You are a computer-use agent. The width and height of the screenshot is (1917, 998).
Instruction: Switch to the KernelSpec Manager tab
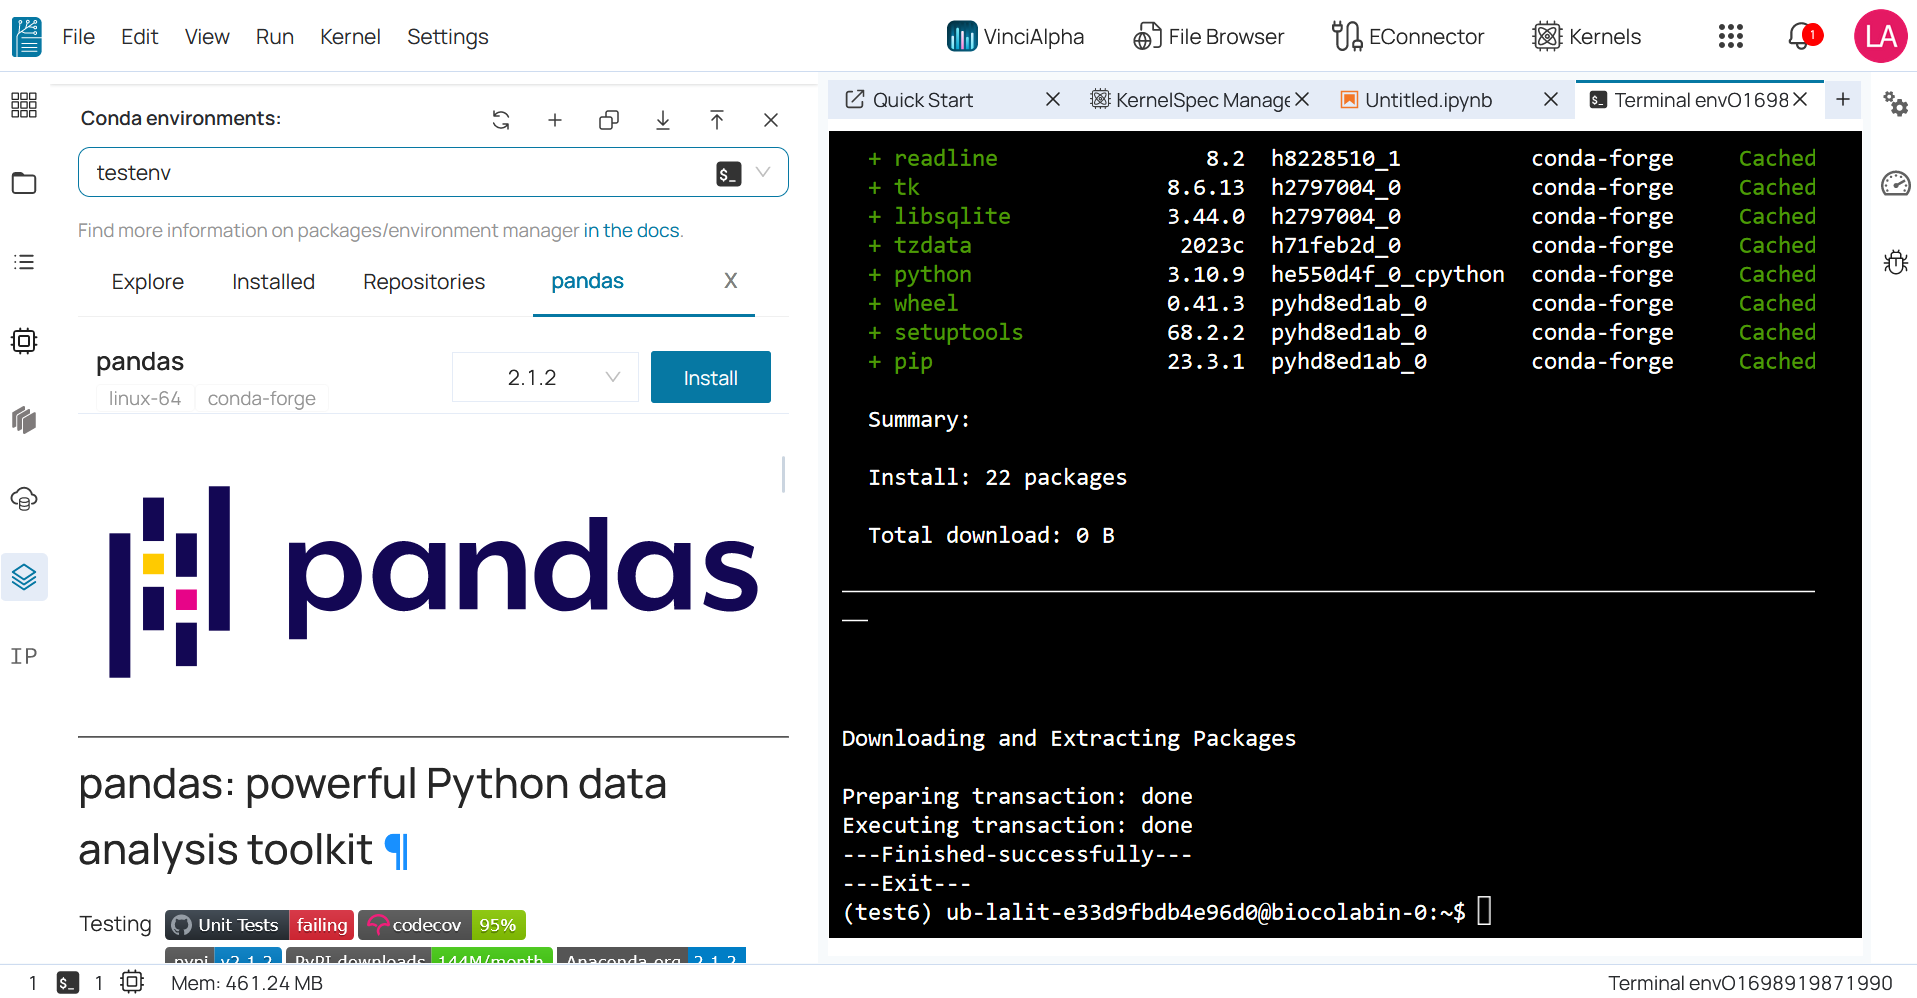point(1189,100)
